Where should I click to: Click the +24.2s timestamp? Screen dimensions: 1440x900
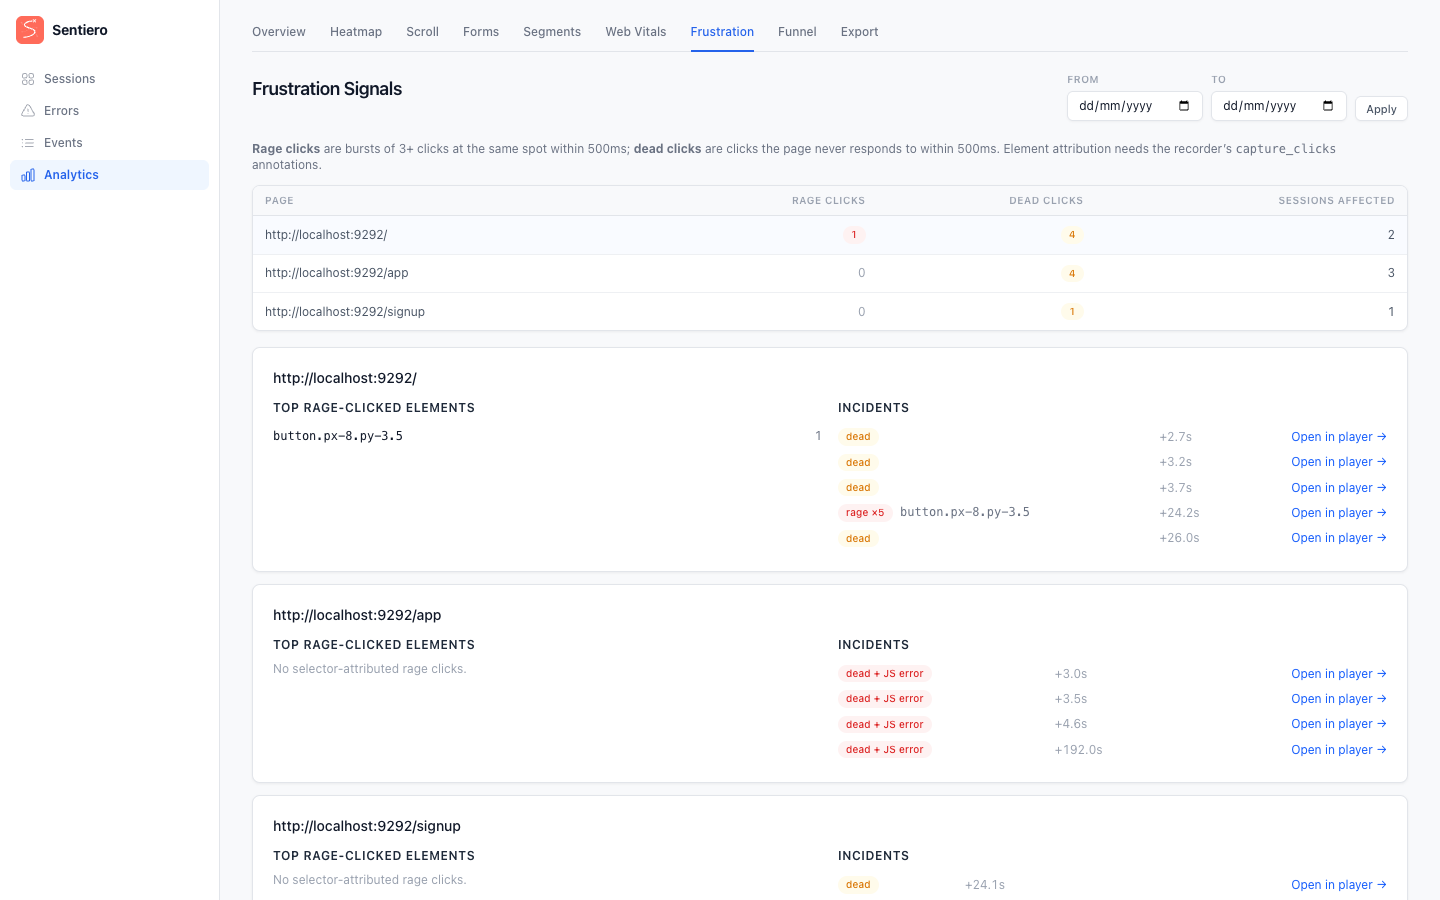click(x=1179, y=513)
